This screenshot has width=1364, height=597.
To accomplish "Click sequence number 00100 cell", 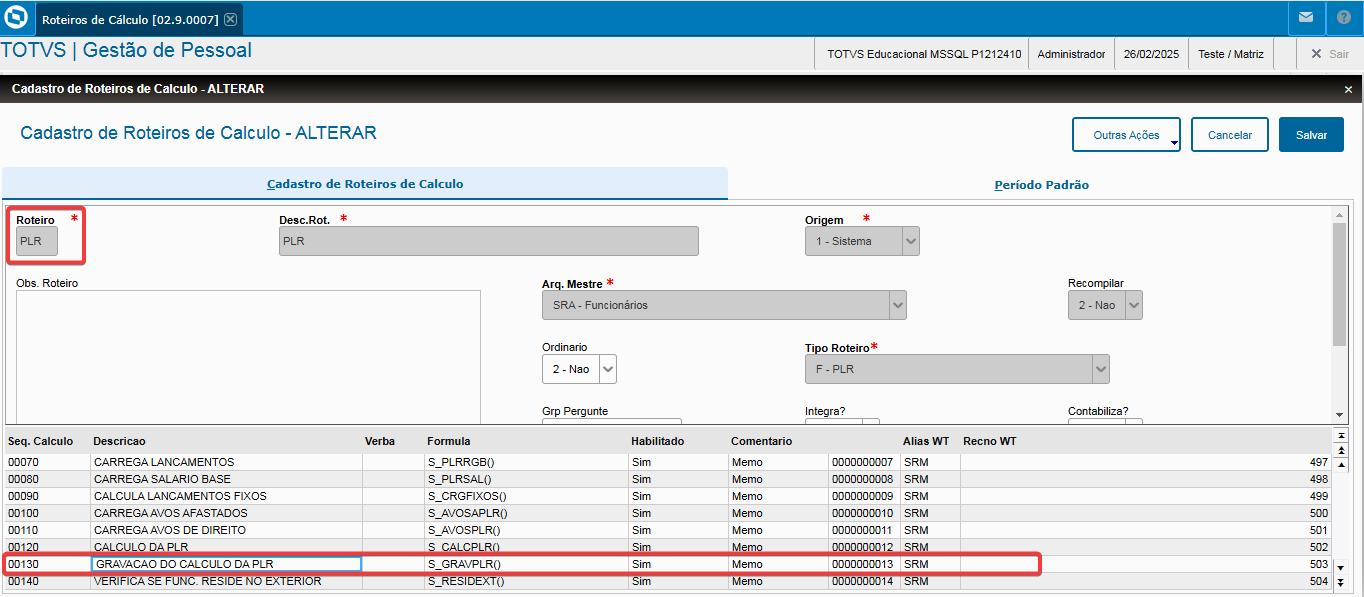I will 47,513.
